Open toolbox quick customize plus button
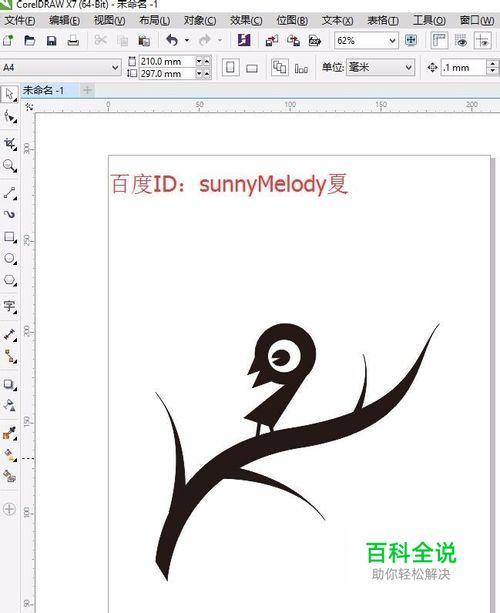This screenshot has width=500, height=613. 9,509
